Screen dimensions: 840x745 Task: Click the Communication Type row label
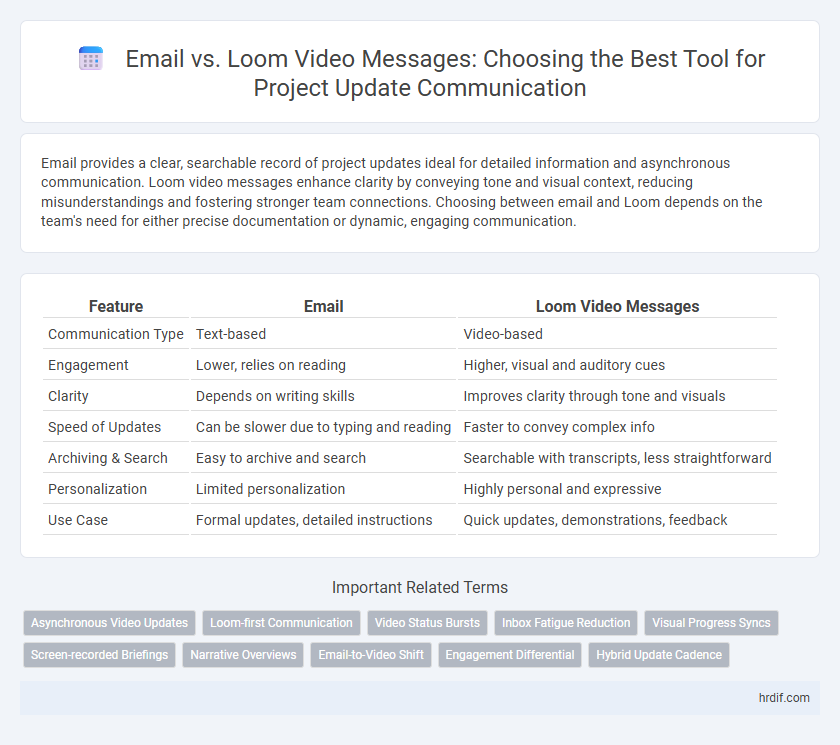pos(116,334)
